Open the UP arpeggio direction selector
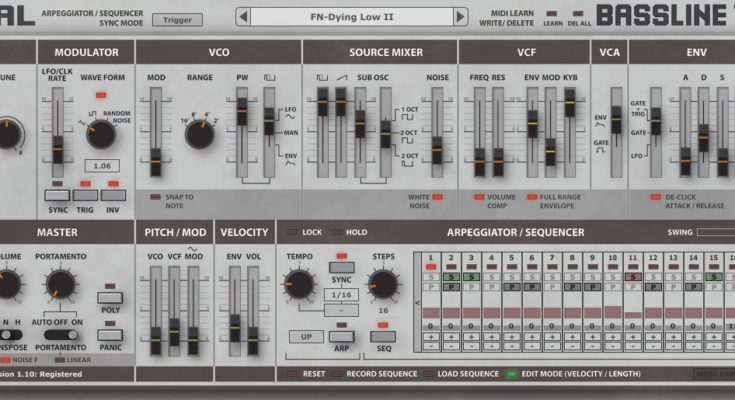 click(x=306, y=336)
